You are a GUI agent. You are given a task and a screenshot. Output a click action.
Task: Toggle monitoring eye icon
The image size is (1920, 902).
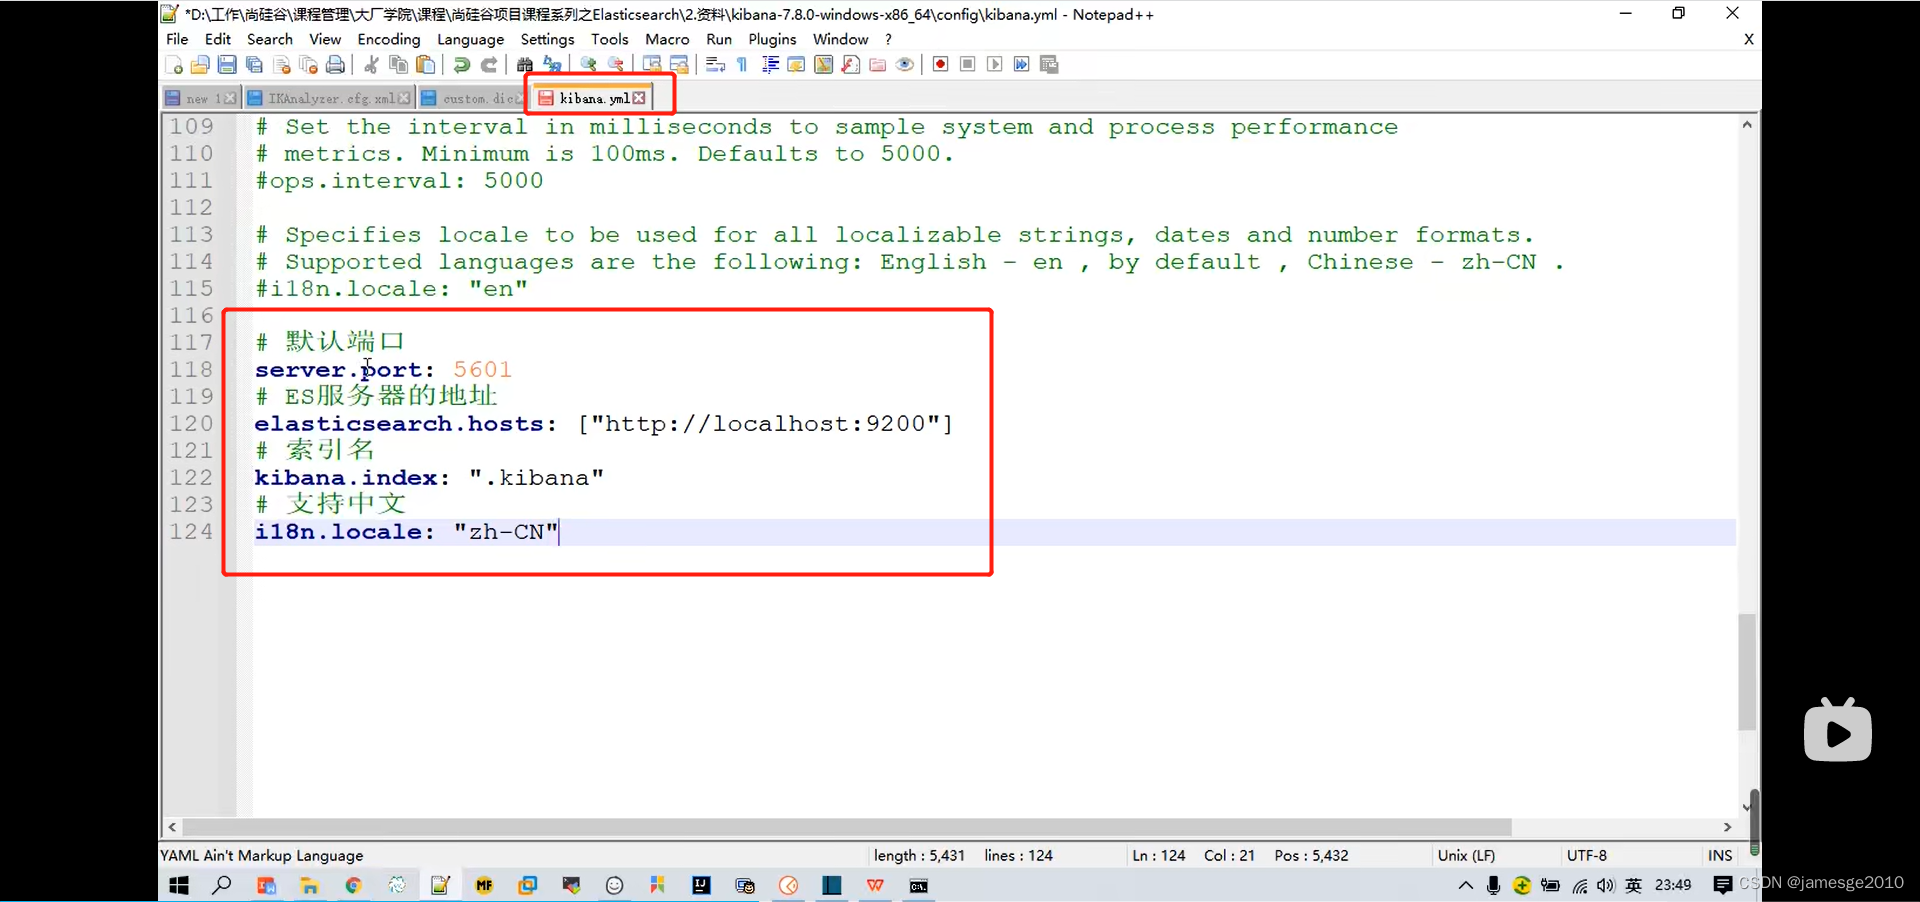(x=905, y=65)
